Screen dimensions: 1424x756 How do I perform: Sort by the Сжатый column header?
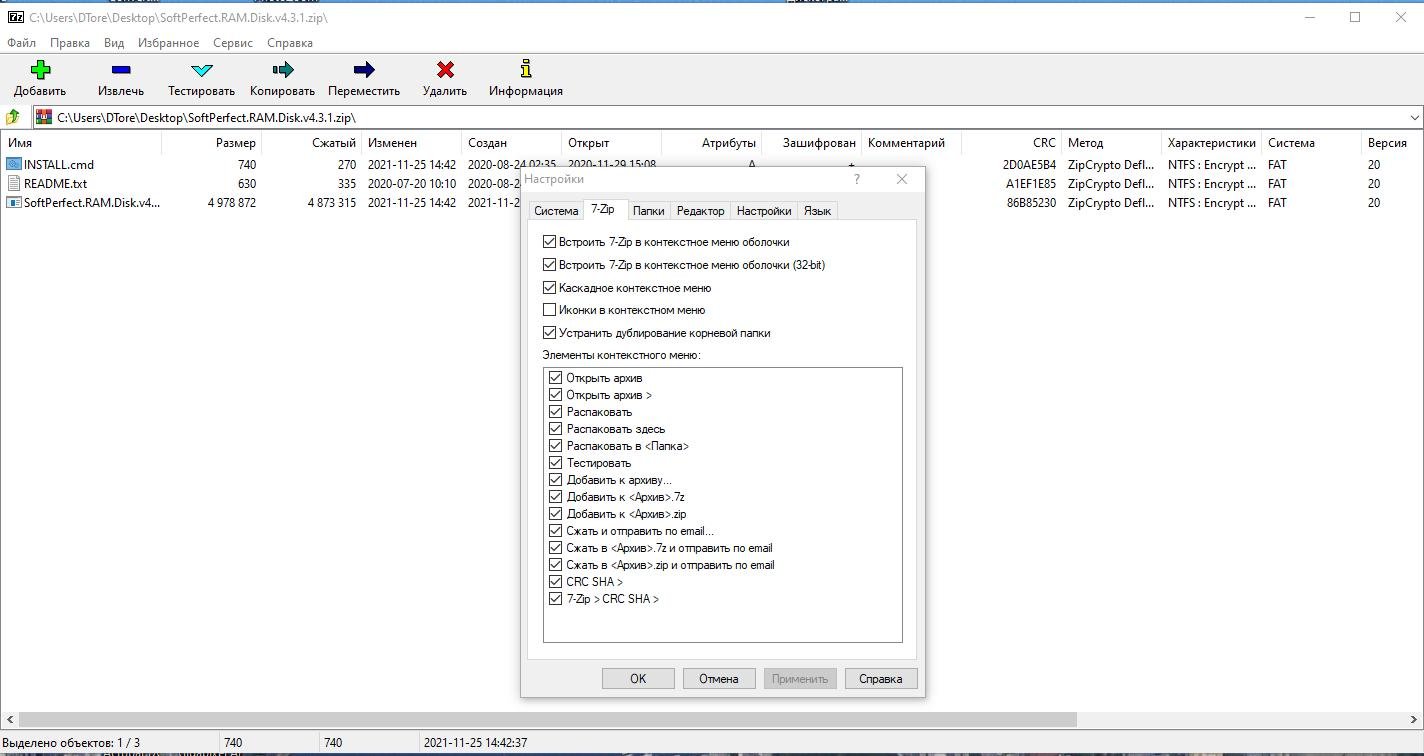[x=311, y=143]
